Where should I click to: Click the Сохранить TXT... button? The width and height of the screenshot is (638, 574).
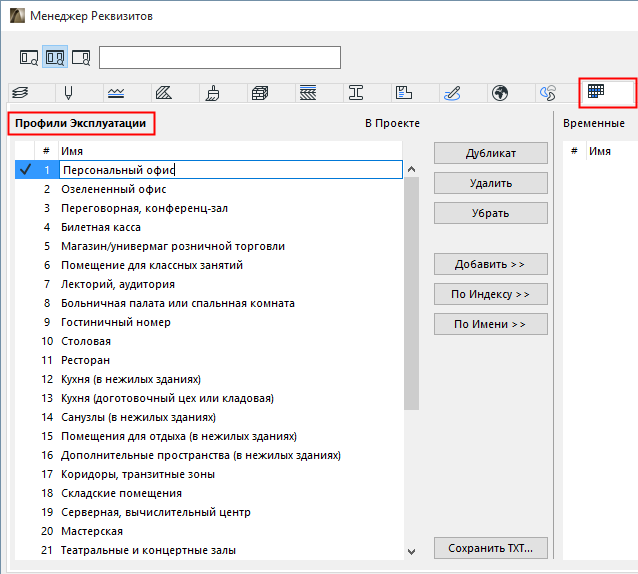coord(491,548)
